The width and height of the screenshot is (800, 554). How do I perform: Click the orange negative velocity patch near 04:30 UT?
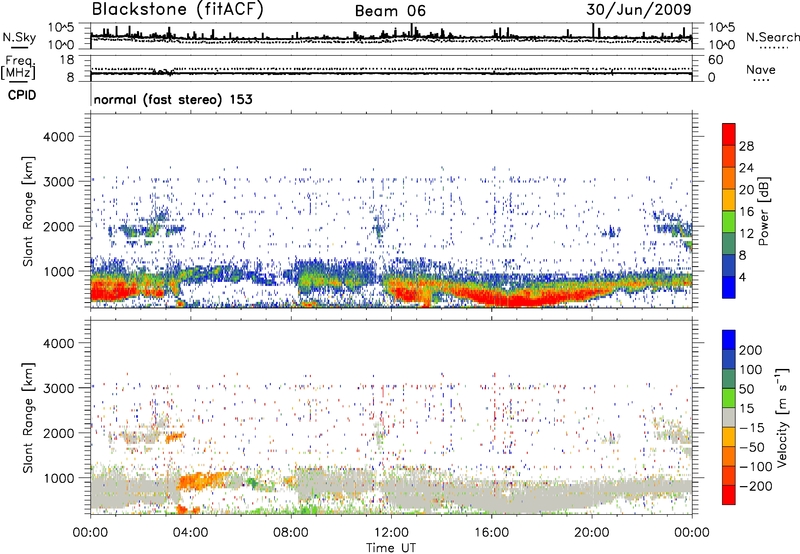tap(204, 481)
